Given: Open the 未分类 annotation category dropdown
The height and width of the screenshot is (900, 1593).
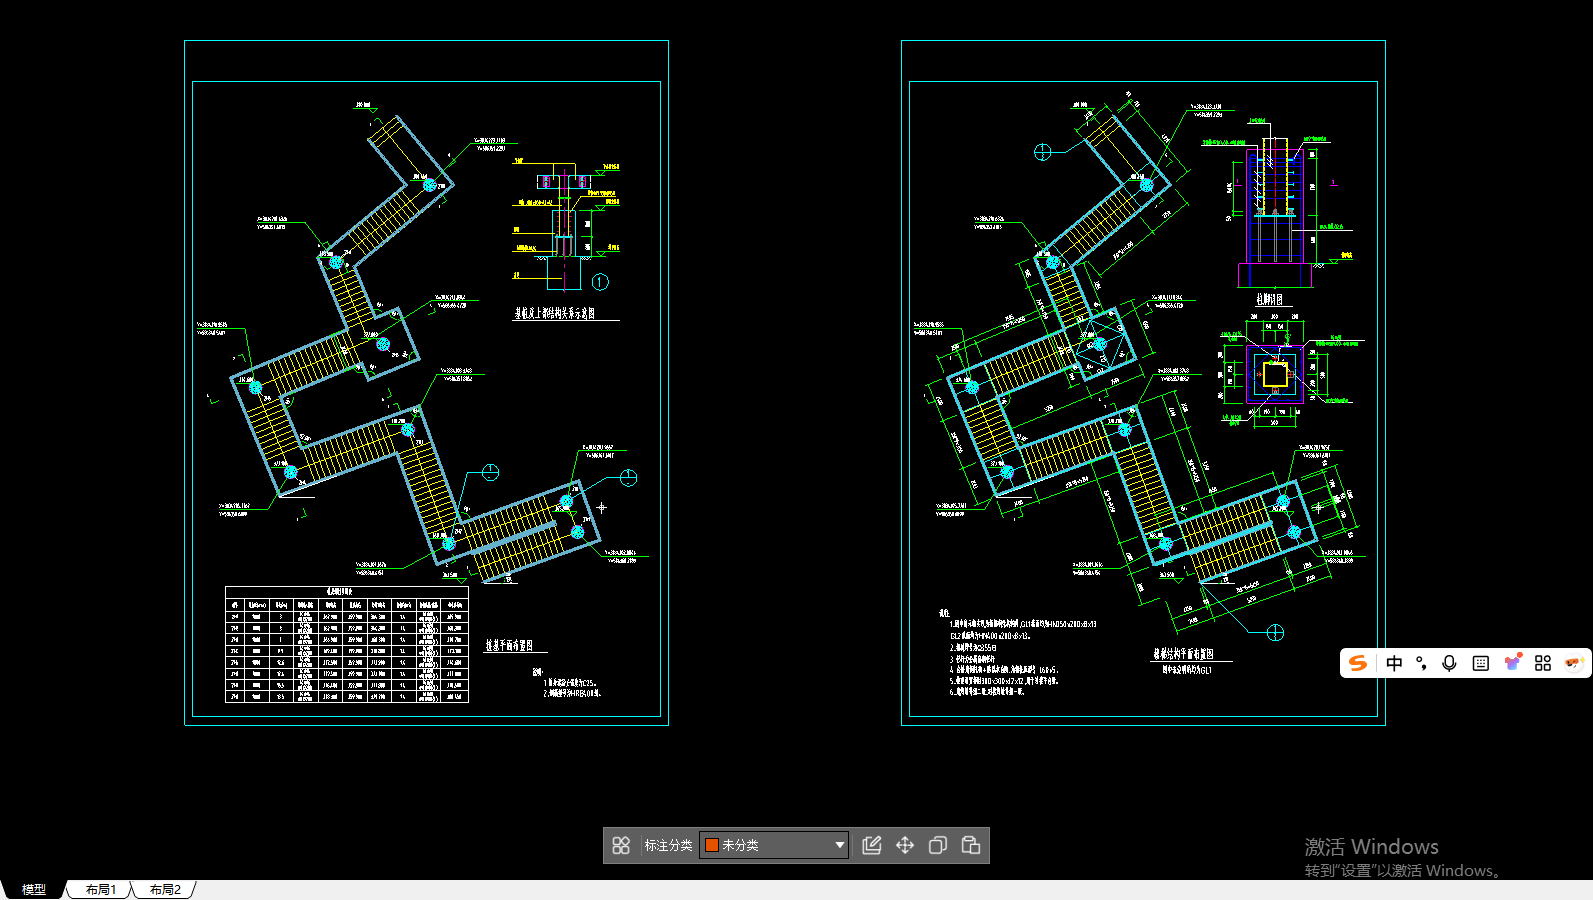Looking at the screenshot, I should click(x=839, y=845).
